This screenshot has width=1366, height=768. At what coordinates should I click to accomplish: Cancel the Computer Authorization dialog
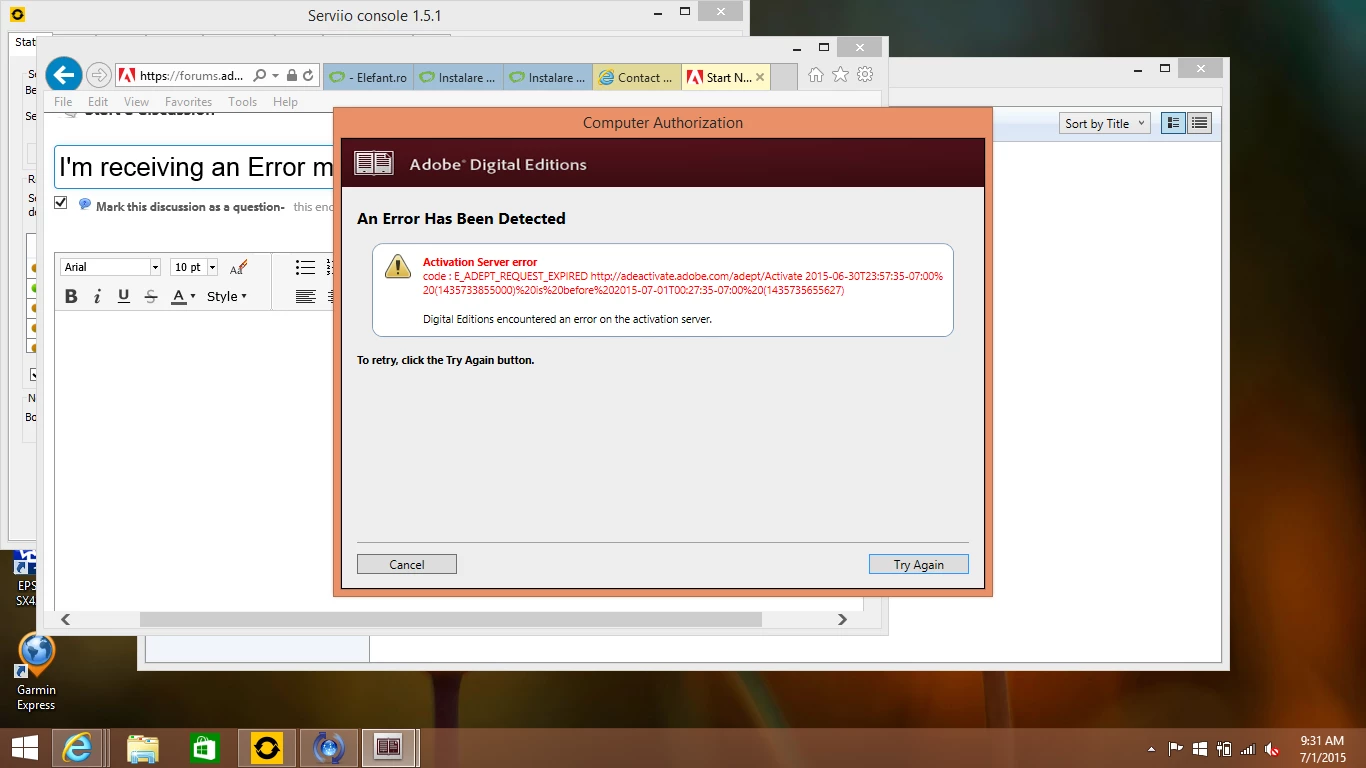[406, 564]
